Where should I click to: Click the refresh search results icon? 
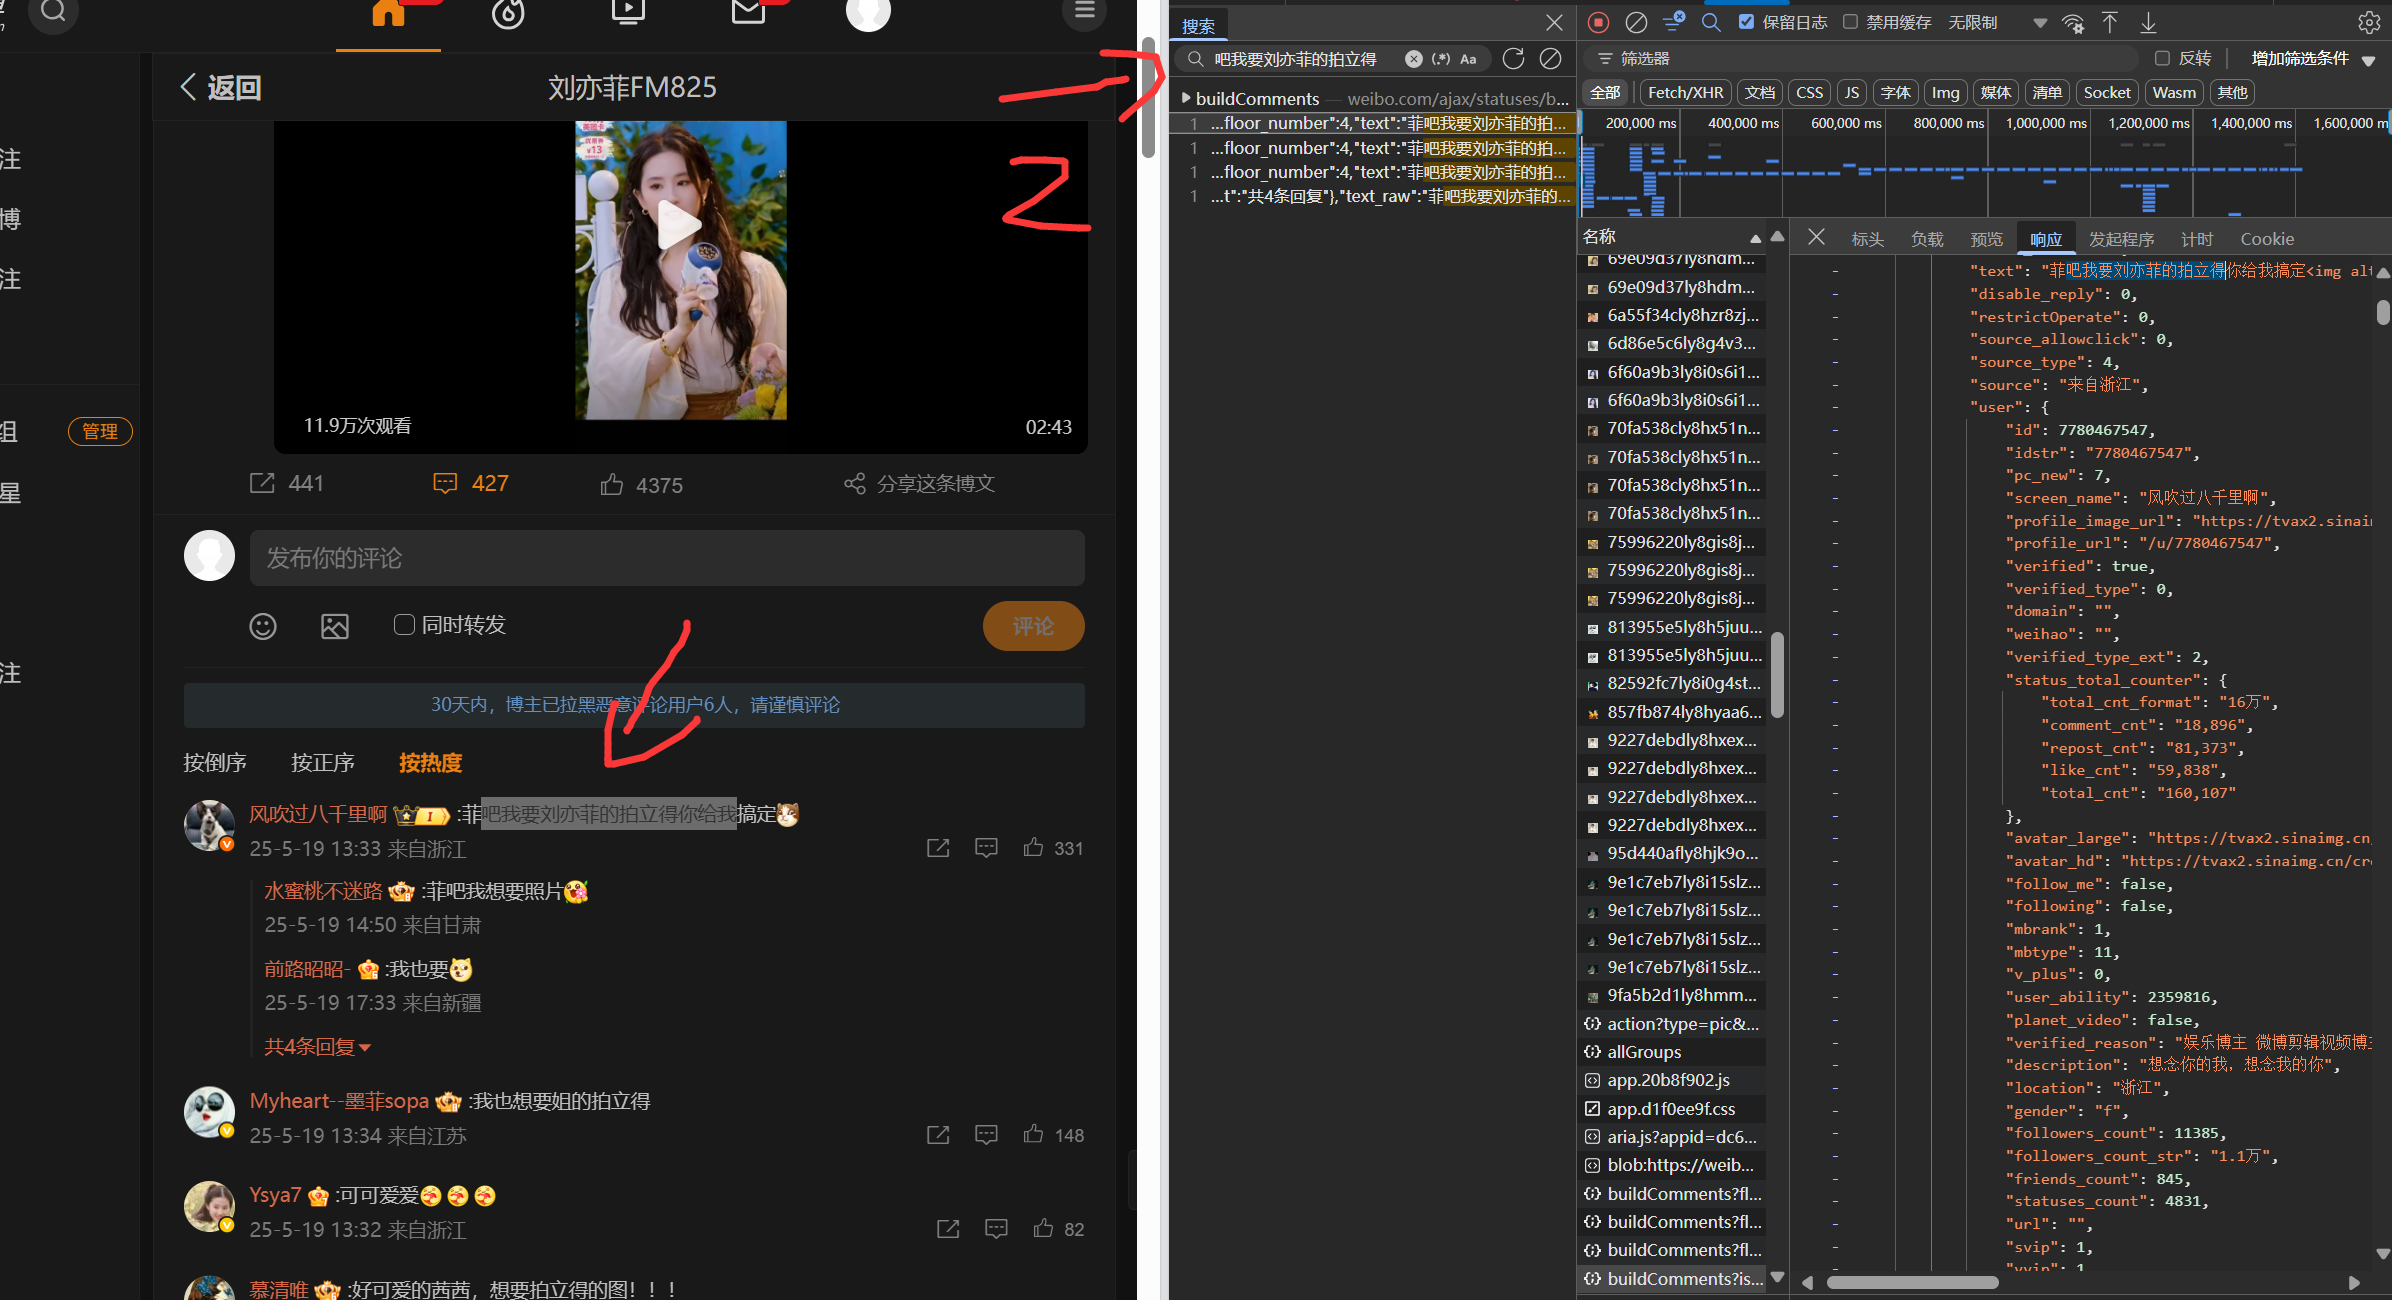tap(1513, 59)
